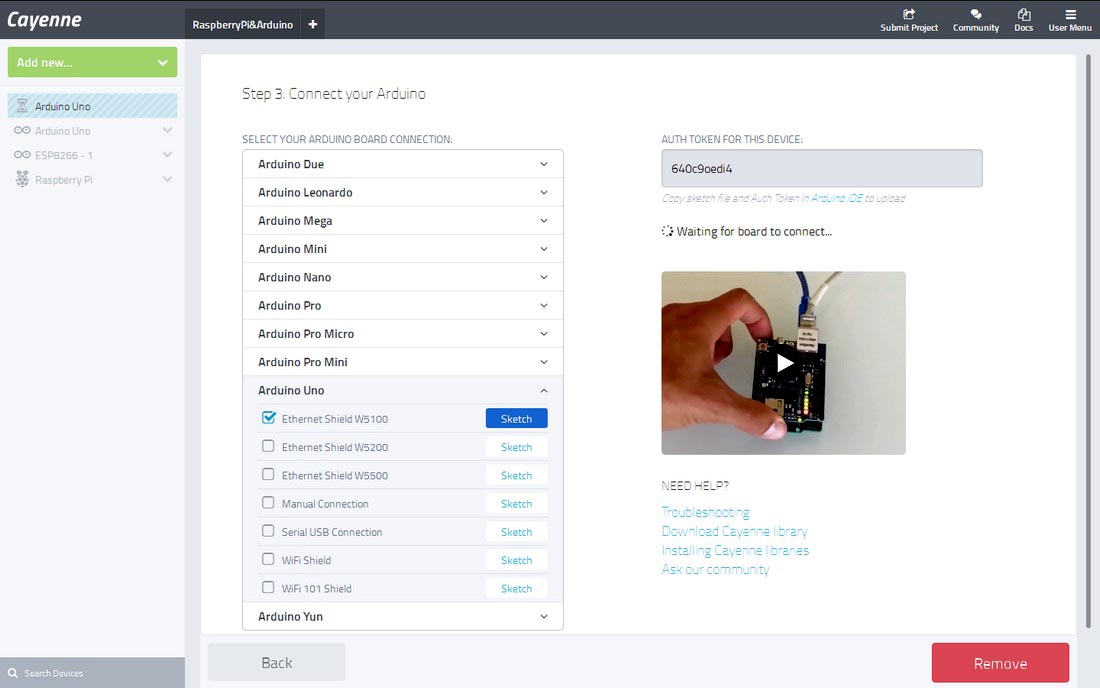Viewport: 1100px width, 688px height.
Task: Open the Community chat icon
Action: (x=975, y=14)
